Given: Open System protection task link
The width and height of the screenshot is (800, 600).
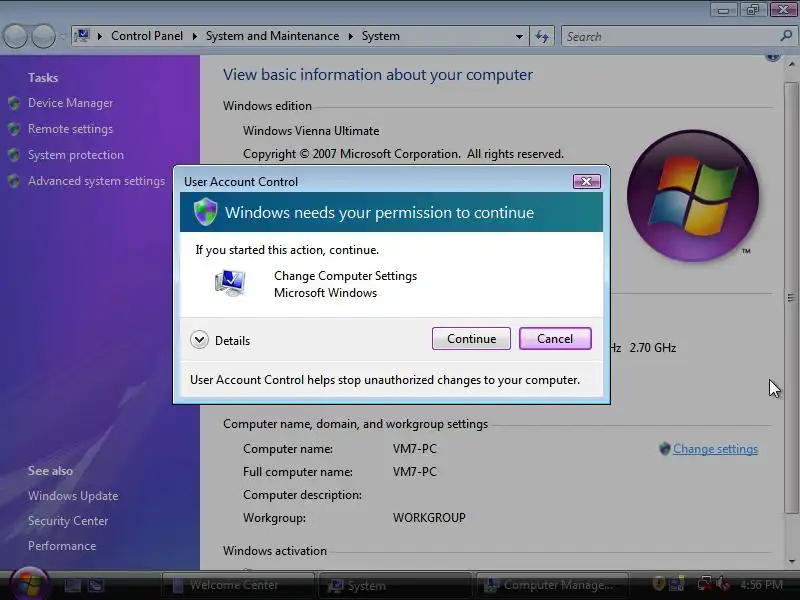Looking at the screenshot, I should 76,155.
